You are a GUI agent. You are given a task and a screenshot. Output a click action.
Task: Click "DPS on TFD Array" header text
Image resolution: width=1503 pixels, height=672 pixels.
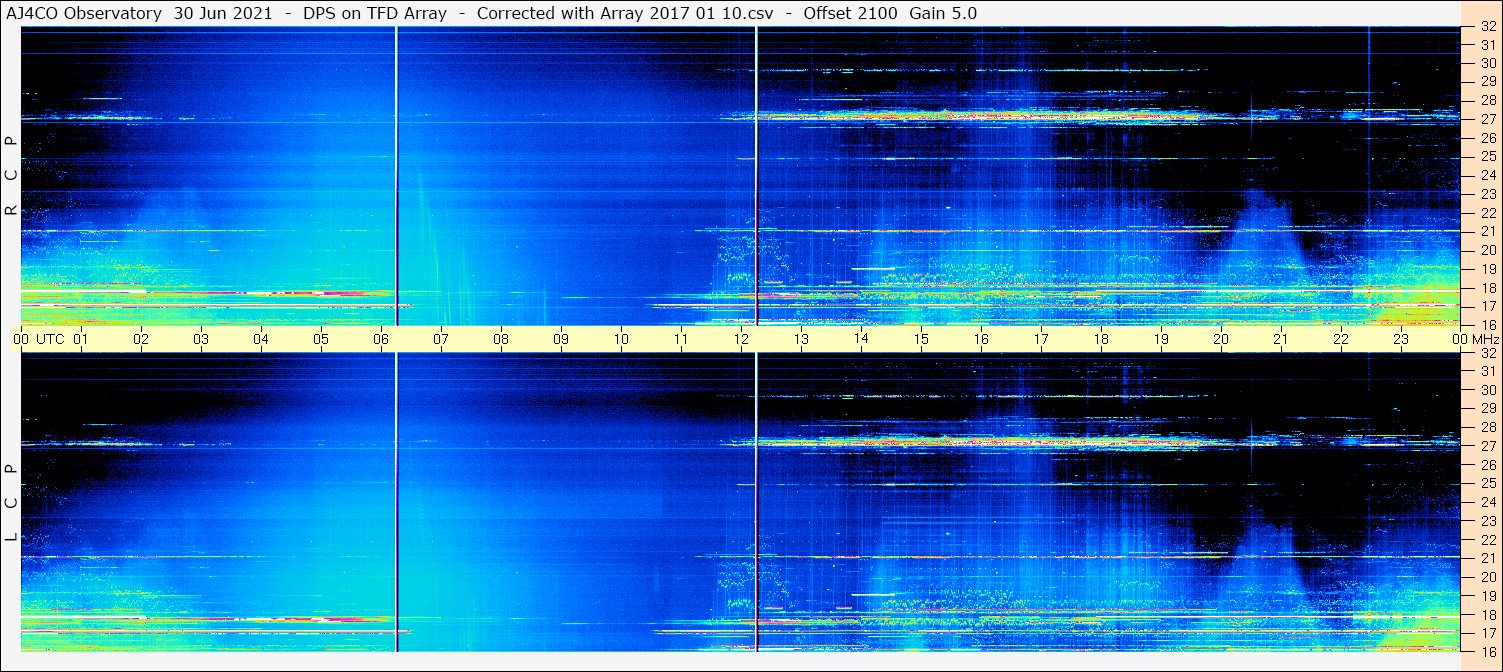[375, 14]
